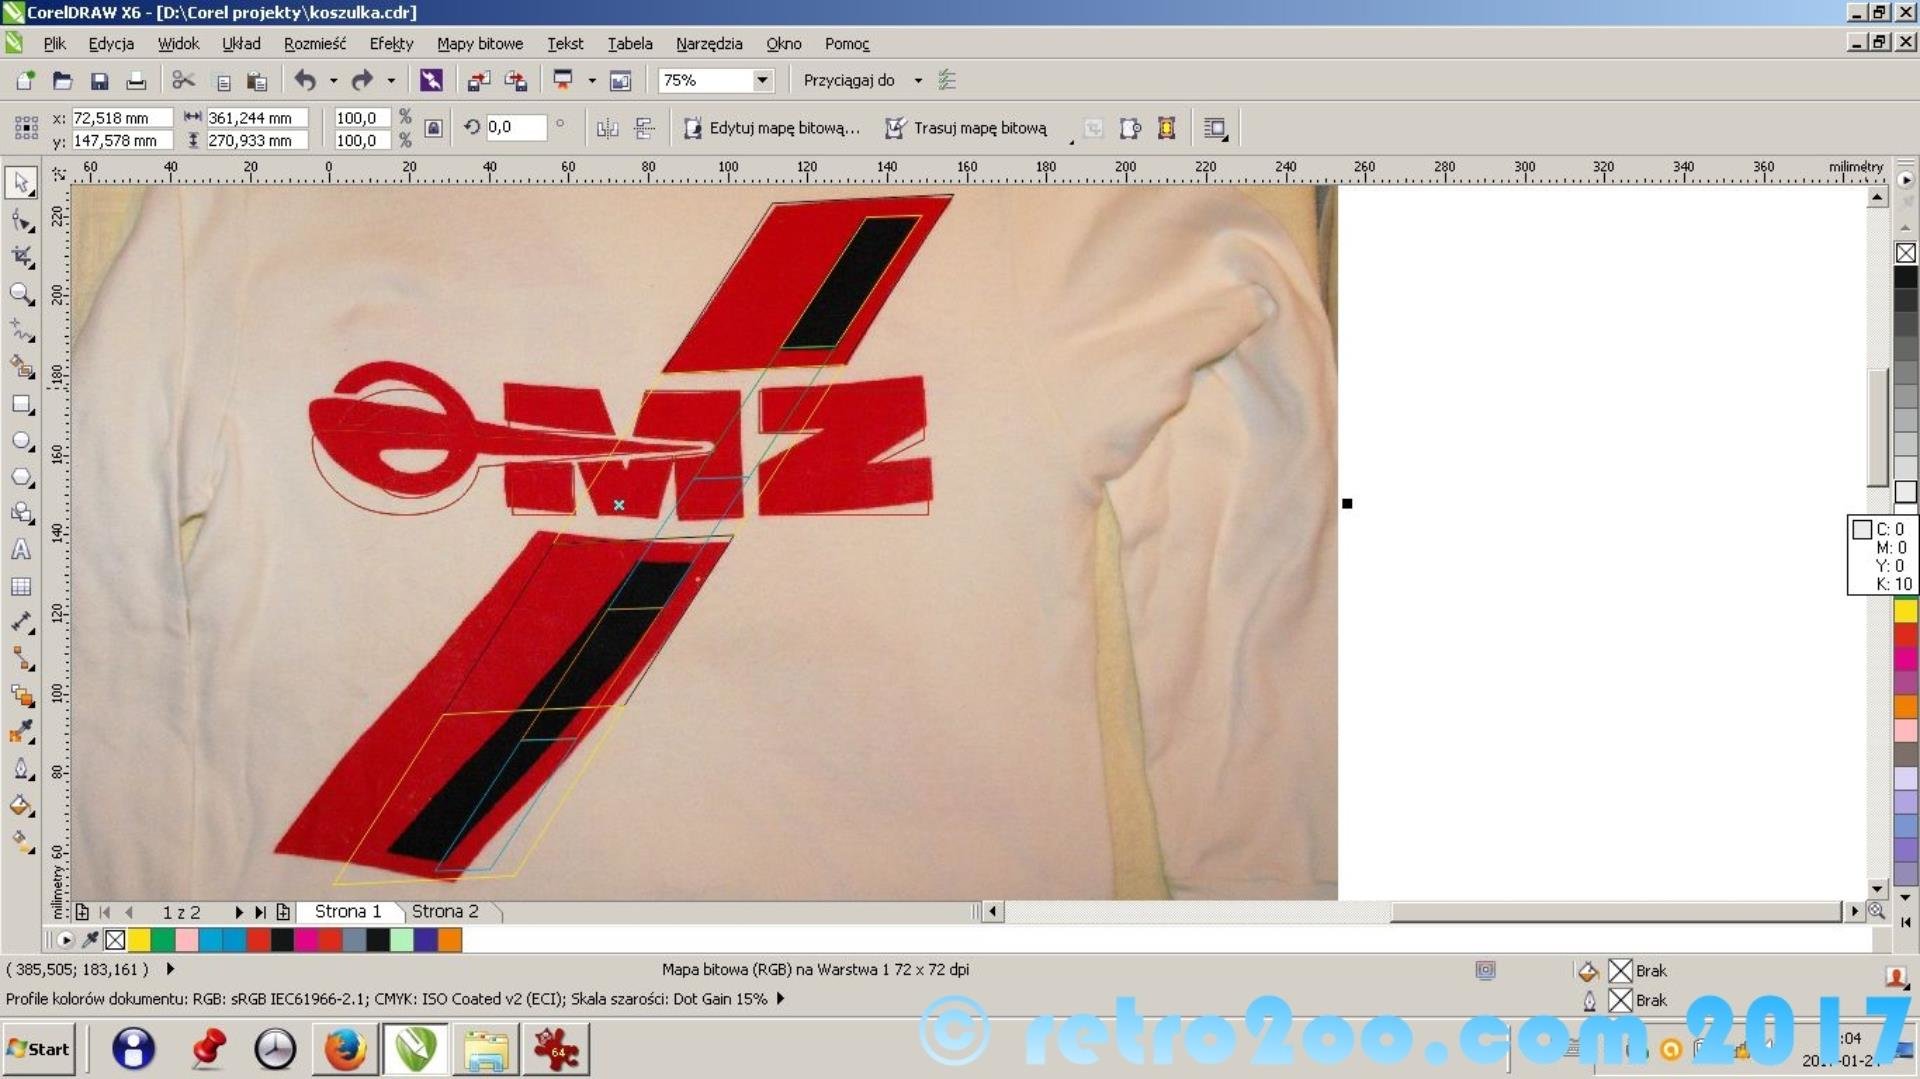This screenshot has height=1079, width=1920.
Task: Pick the yellow swatch in the document palette
Action: (139, 940)
